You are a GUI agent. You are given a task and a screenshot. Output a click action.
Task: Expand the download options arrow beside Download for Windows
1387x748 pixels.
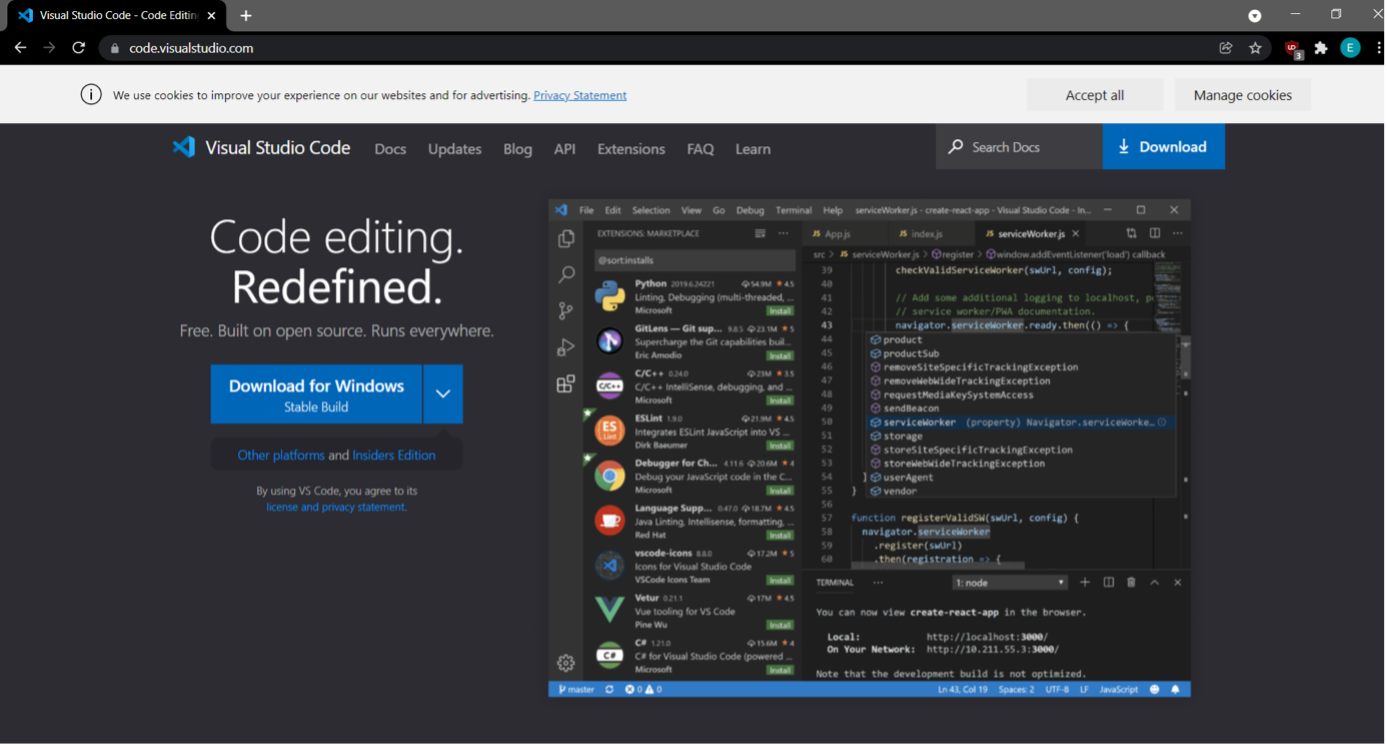(443, 394)
